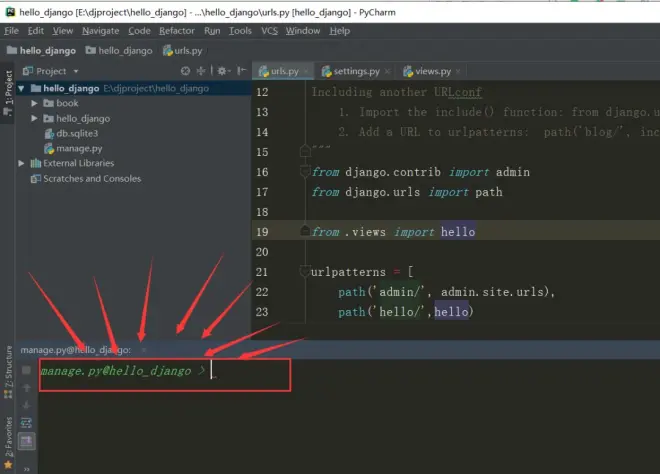Hide the Project panel using the hide icon

(242, 71)
